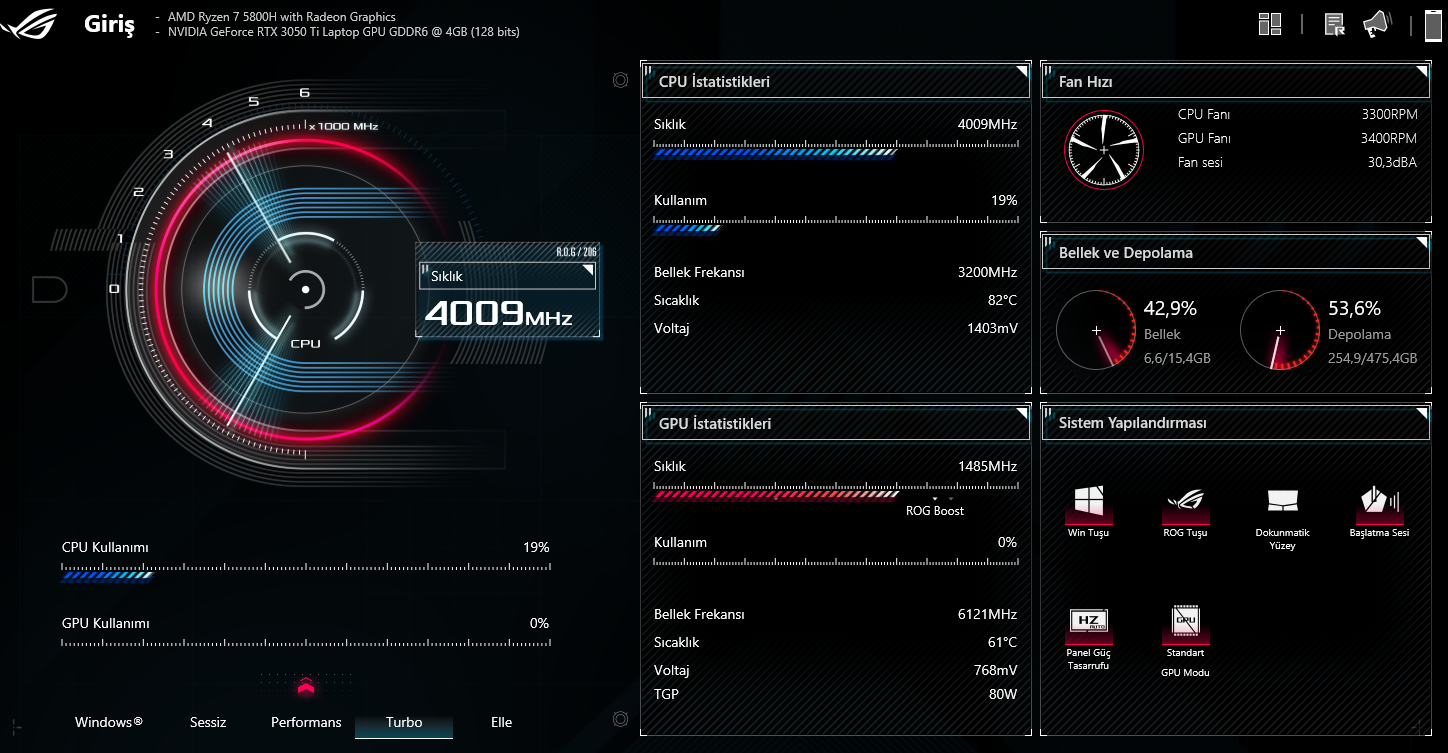Image resolution: width=1448 pixels, height=753 pixels.
Task: Click the spinning fan icon in Fan Hızı
Action: pyautogui.click(x=1103, y=149)
